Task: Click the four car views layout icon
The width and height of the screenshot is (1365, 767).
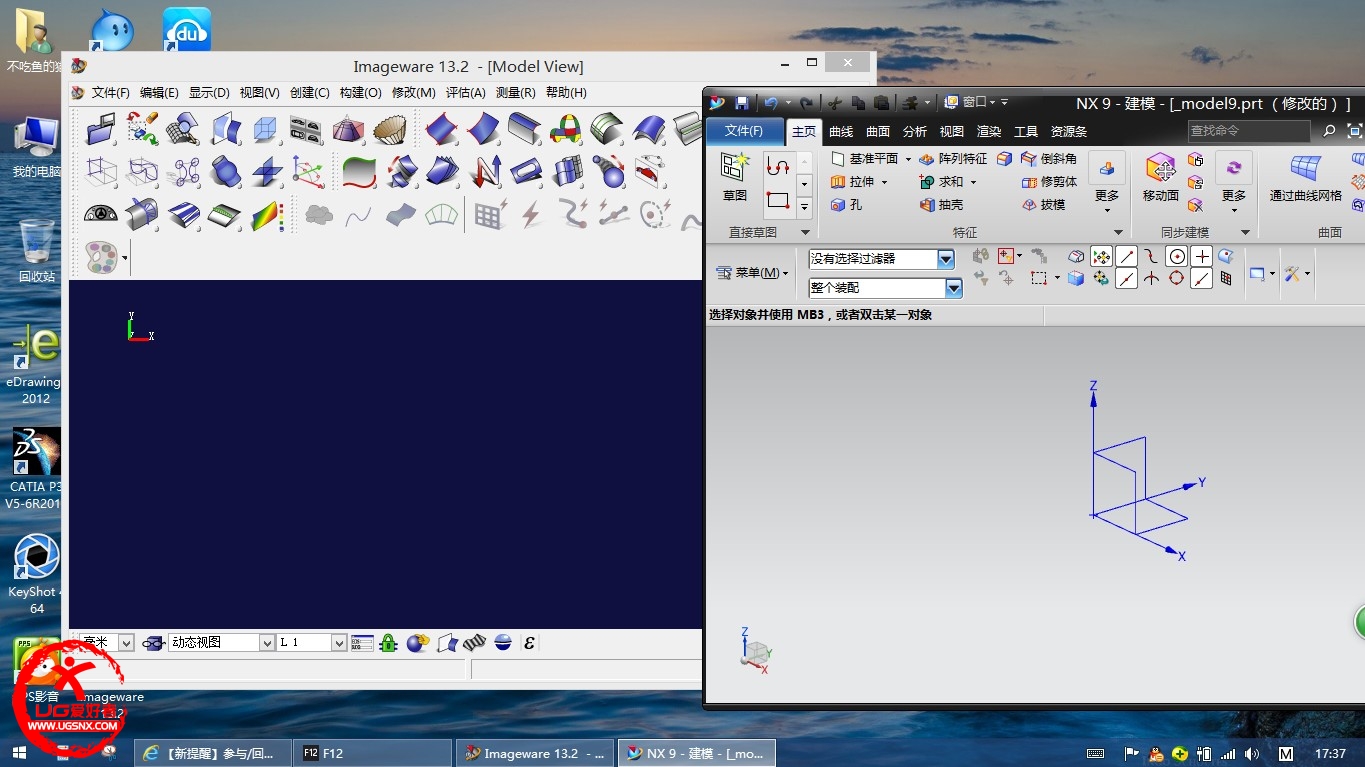Action: pyautogui.click(x=306, y=129)
